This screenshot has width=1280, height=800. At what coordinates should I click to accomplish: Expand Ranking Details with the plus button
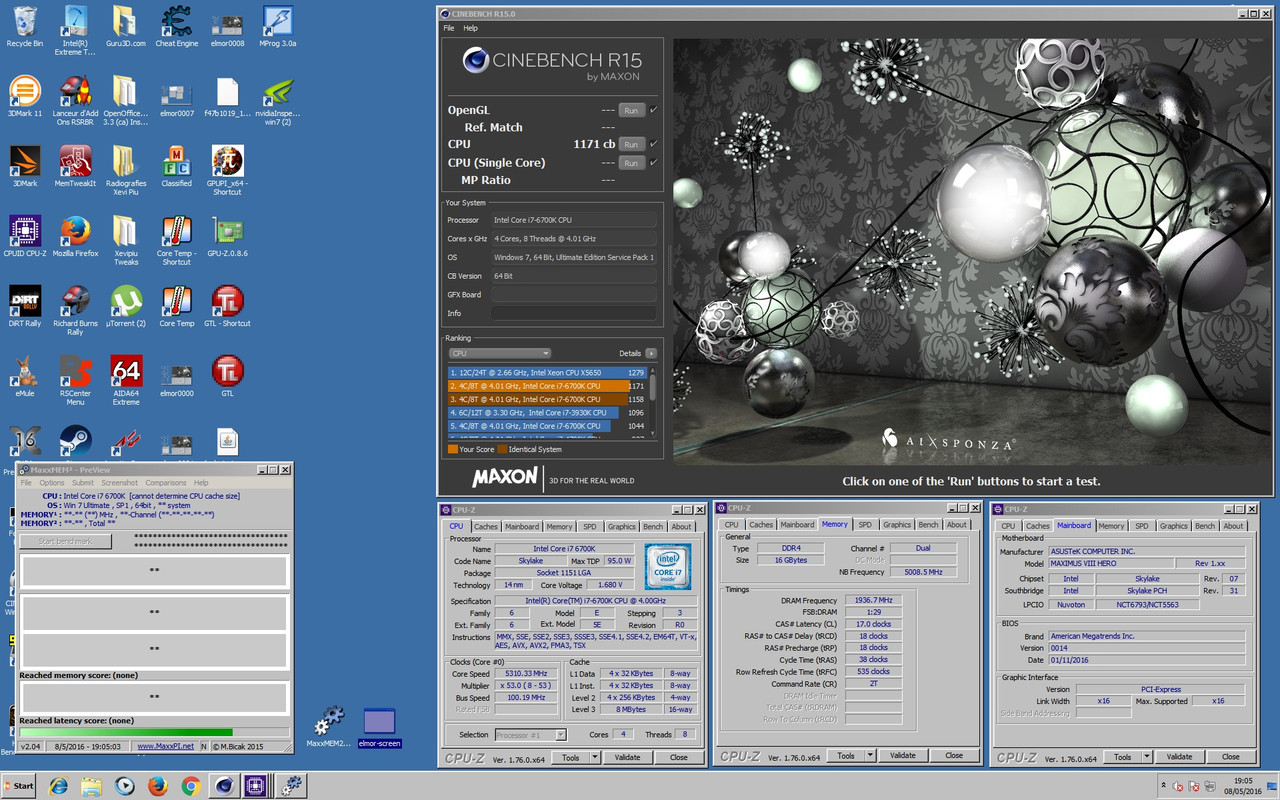(x=651, y=353)
